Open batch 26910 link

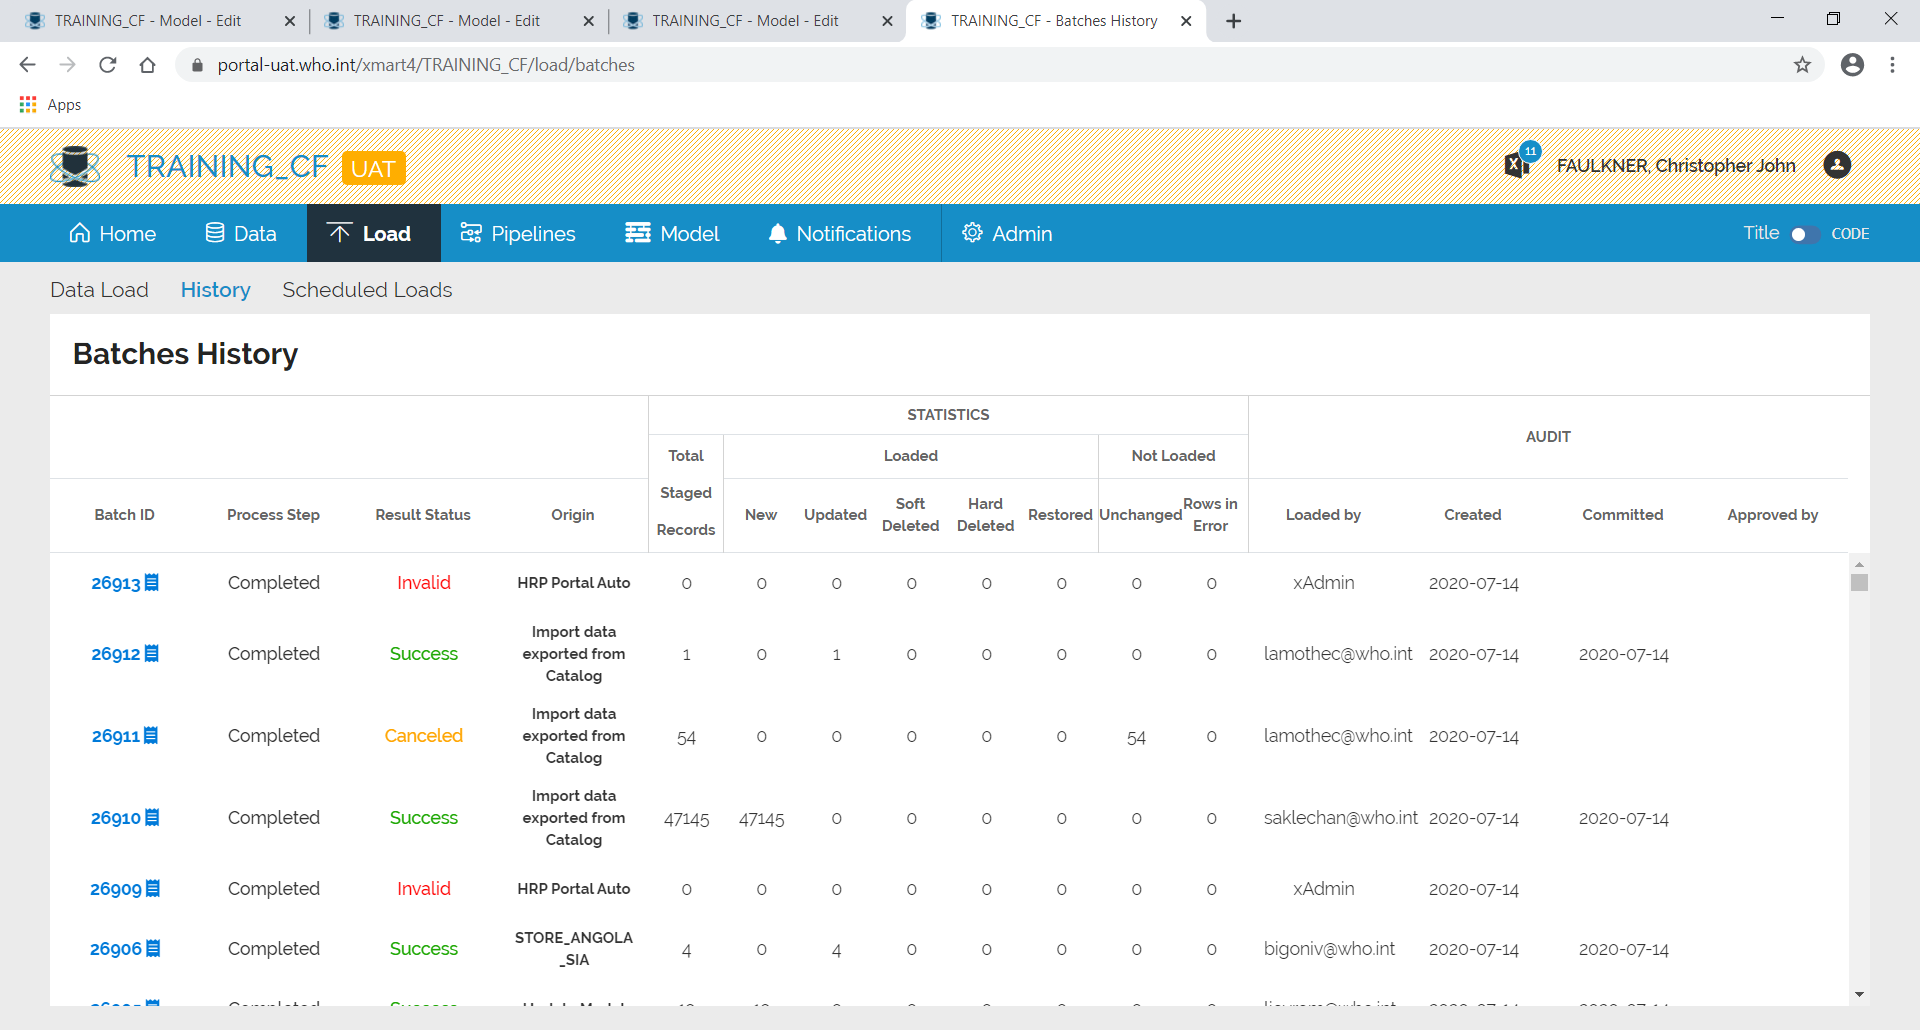click(x=116, y=818)
